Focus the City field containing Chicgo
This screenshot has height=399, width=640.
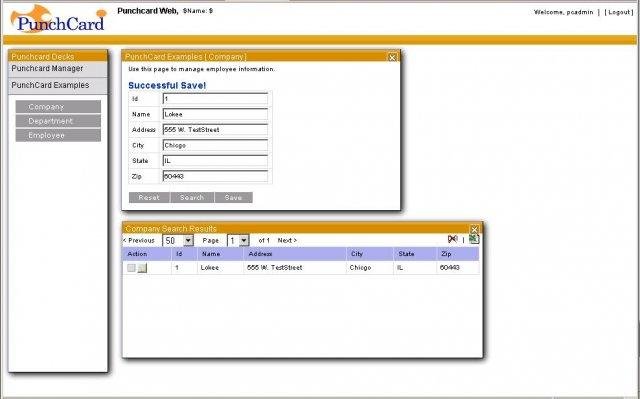point(215,145)
